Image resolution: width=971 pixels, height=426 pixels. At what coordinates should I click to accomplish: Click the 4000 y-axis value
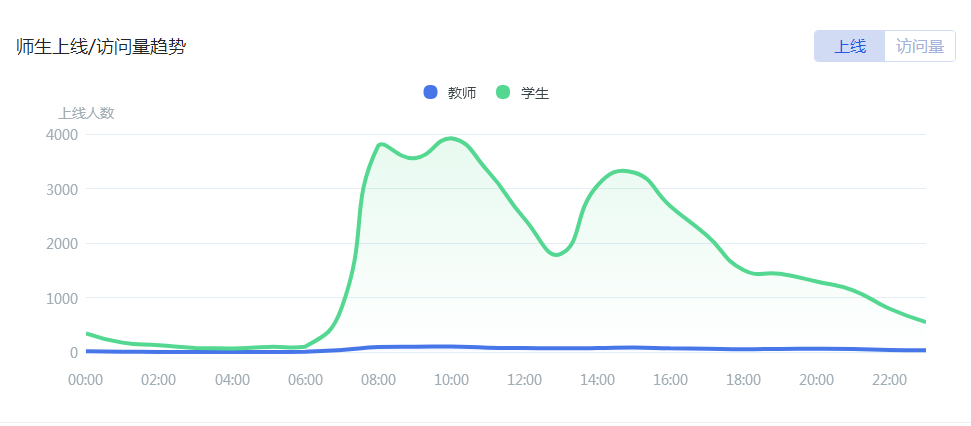(61, 134)
